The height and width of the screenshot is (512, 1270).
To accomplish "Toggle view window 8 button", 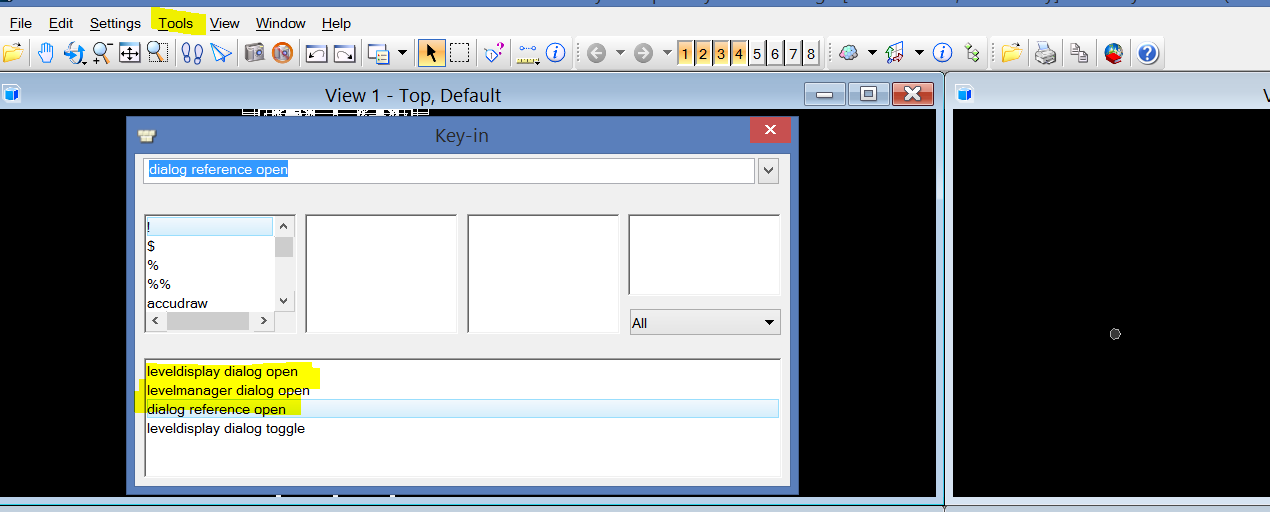I will click(811, 53).
